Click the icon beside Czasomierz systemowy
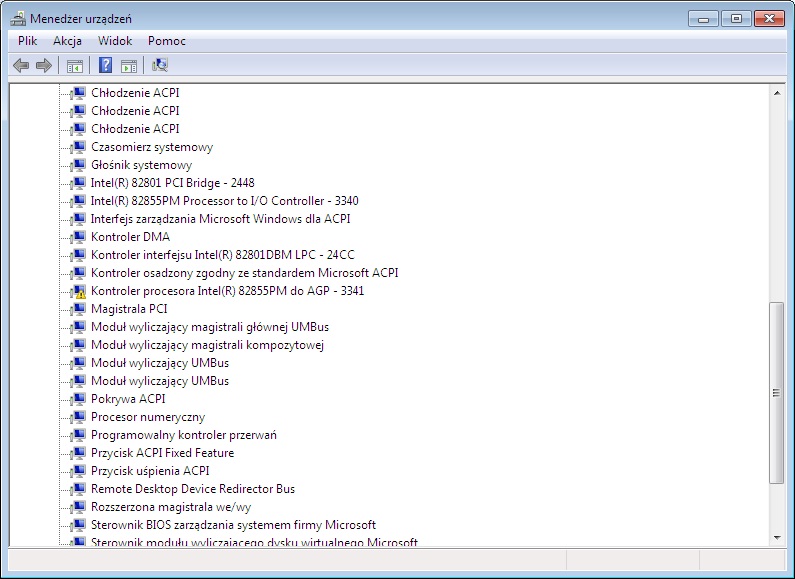 click(79, 147)
